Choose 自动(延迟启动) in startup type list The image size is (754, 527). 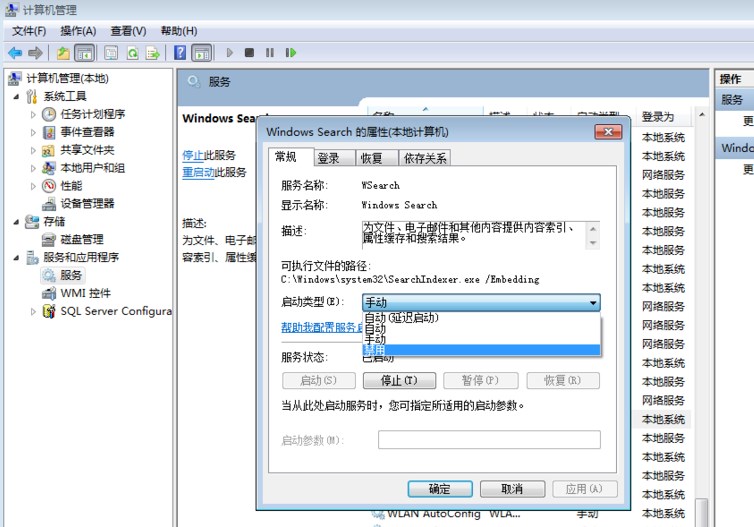click(481, 317)
